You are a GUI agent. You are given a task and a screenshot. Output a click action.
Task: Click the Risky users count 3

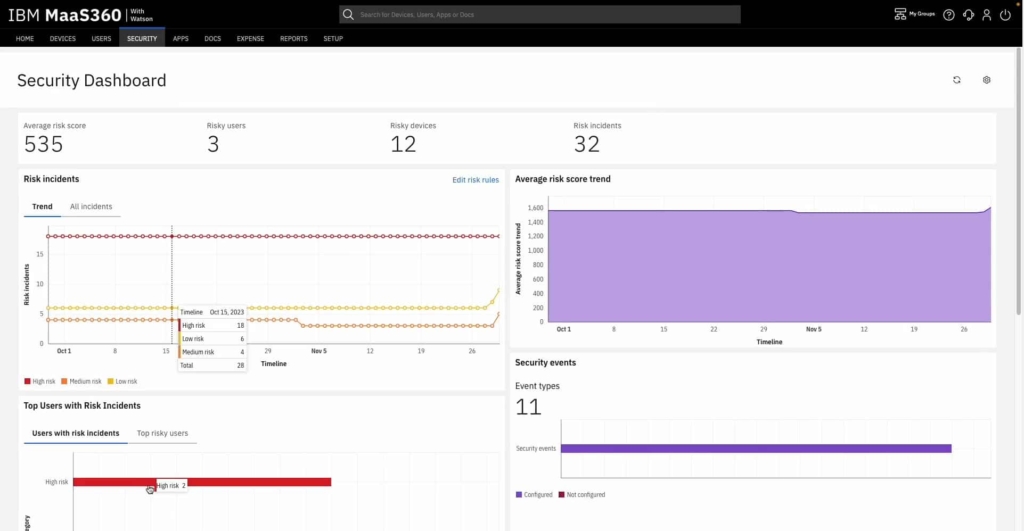point(213,144)
